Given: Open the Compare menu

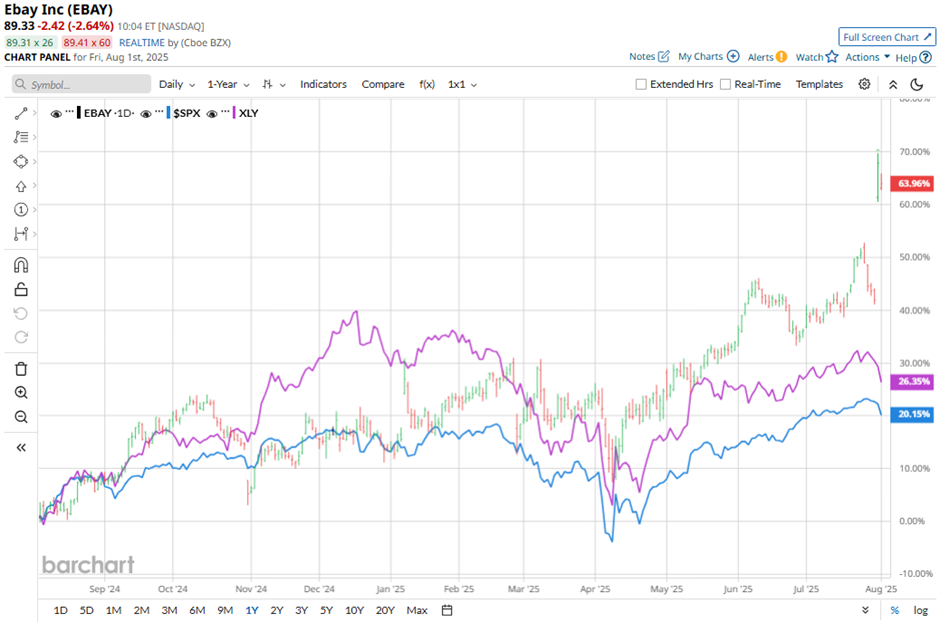Looking at the screenshot, I should [x=382, y=85].
